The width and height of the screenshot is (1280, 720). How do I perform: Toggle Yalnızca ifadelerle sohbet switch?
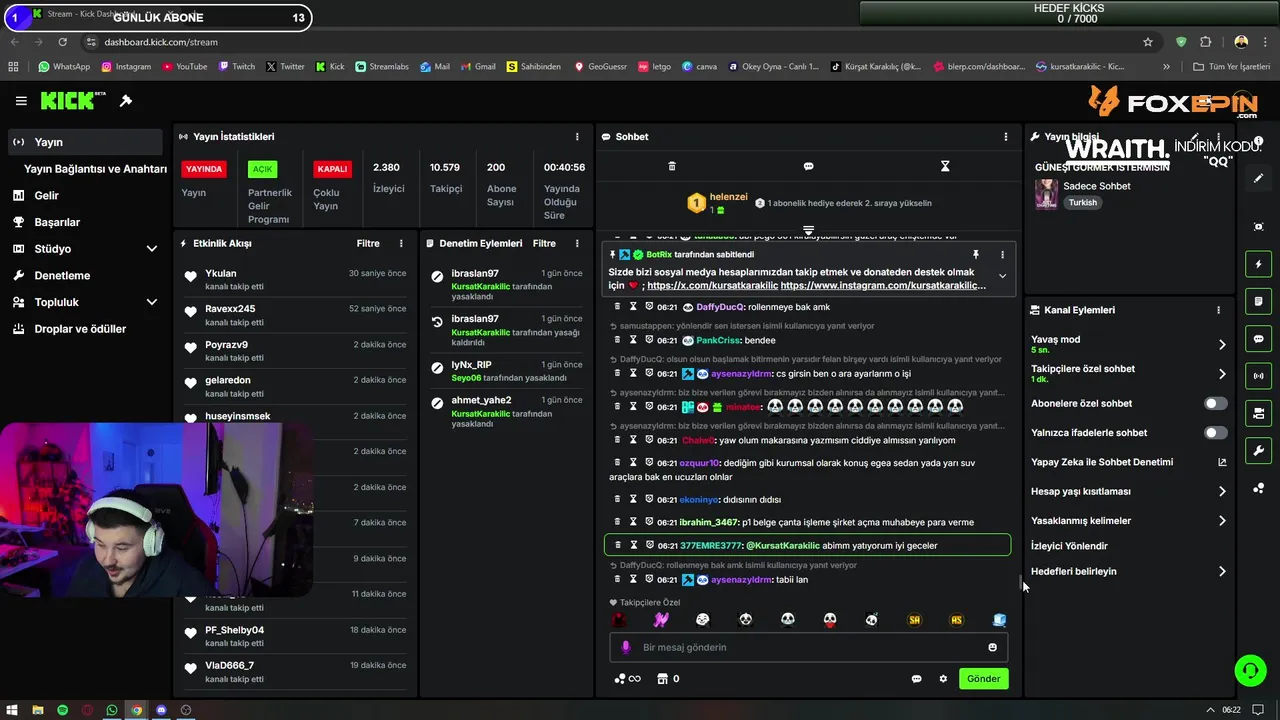tap(1216, 433)
